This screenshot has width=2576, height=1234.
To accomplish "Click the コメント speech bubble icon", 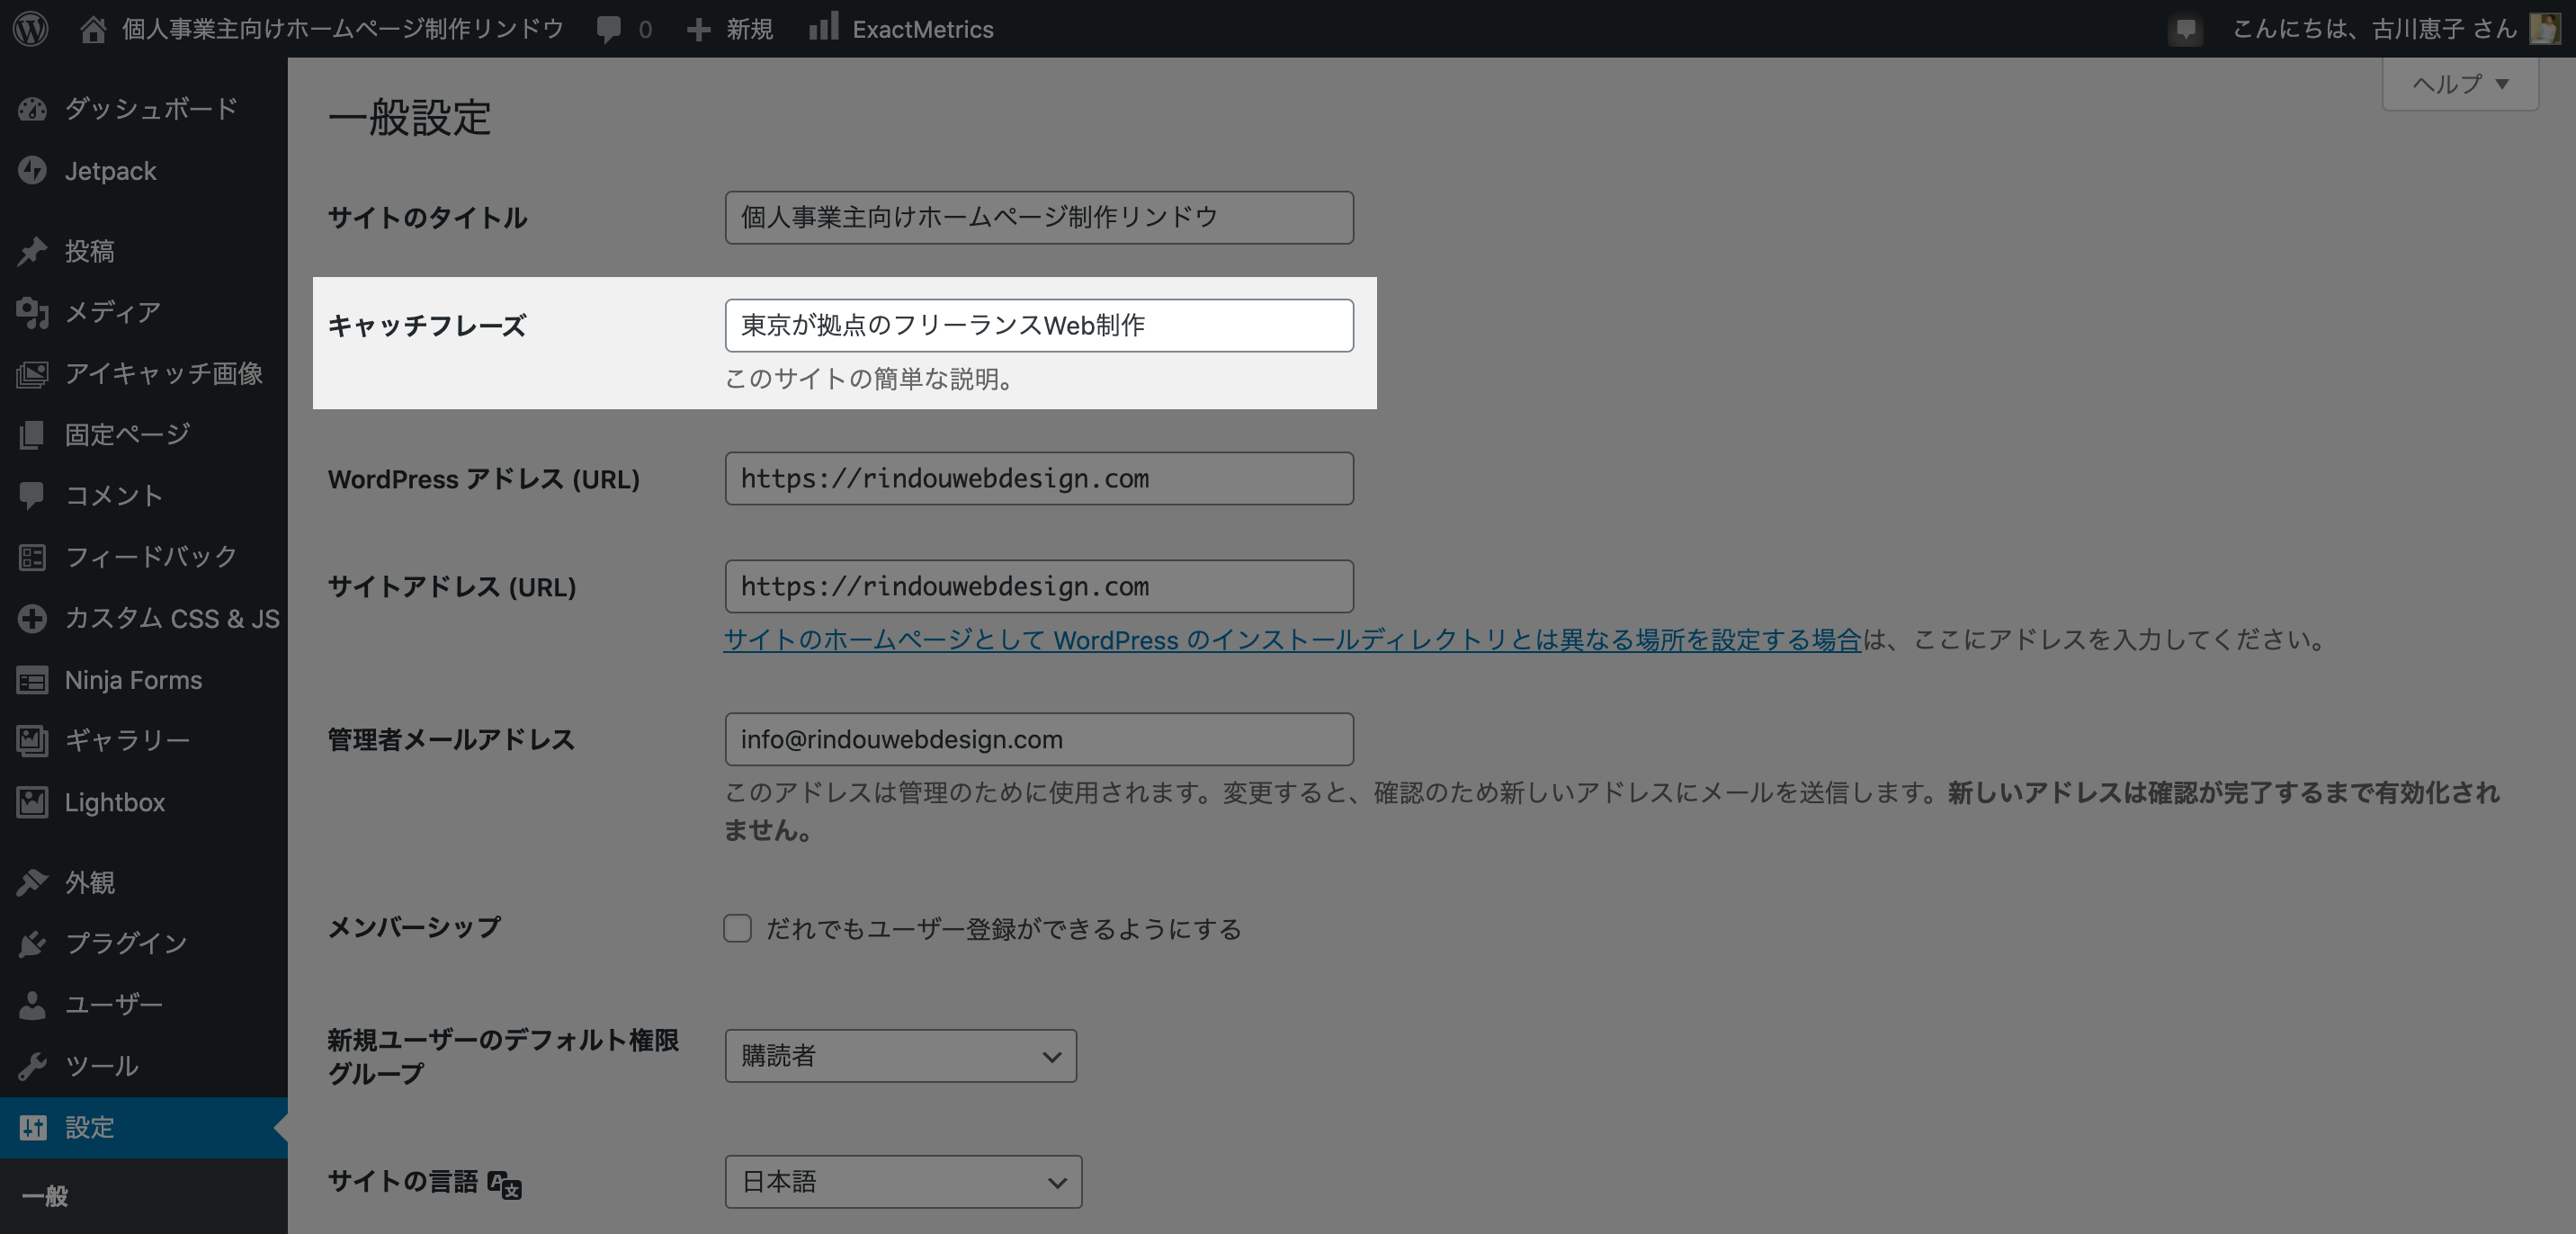I will pyautogui.click(x=32, y=495).
